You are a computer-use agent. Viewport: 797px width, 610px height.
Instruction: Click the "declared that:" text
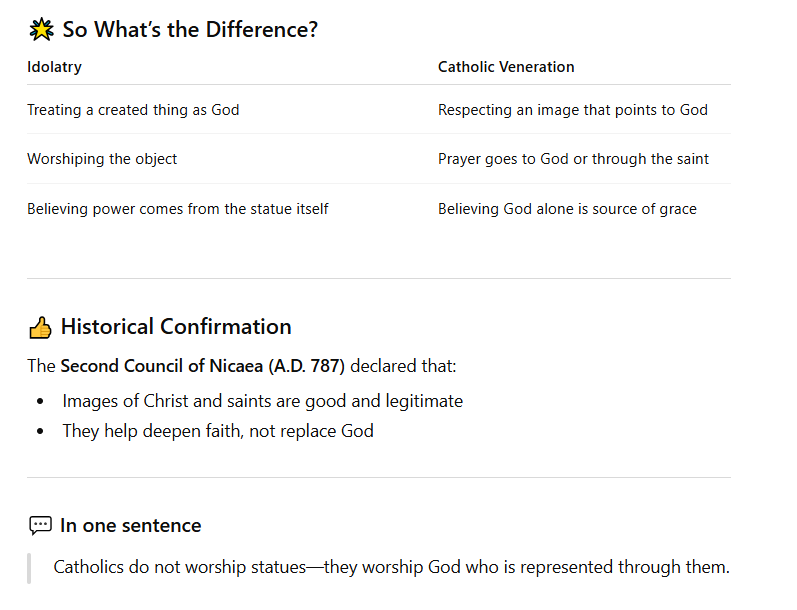[x=403, y=366]
